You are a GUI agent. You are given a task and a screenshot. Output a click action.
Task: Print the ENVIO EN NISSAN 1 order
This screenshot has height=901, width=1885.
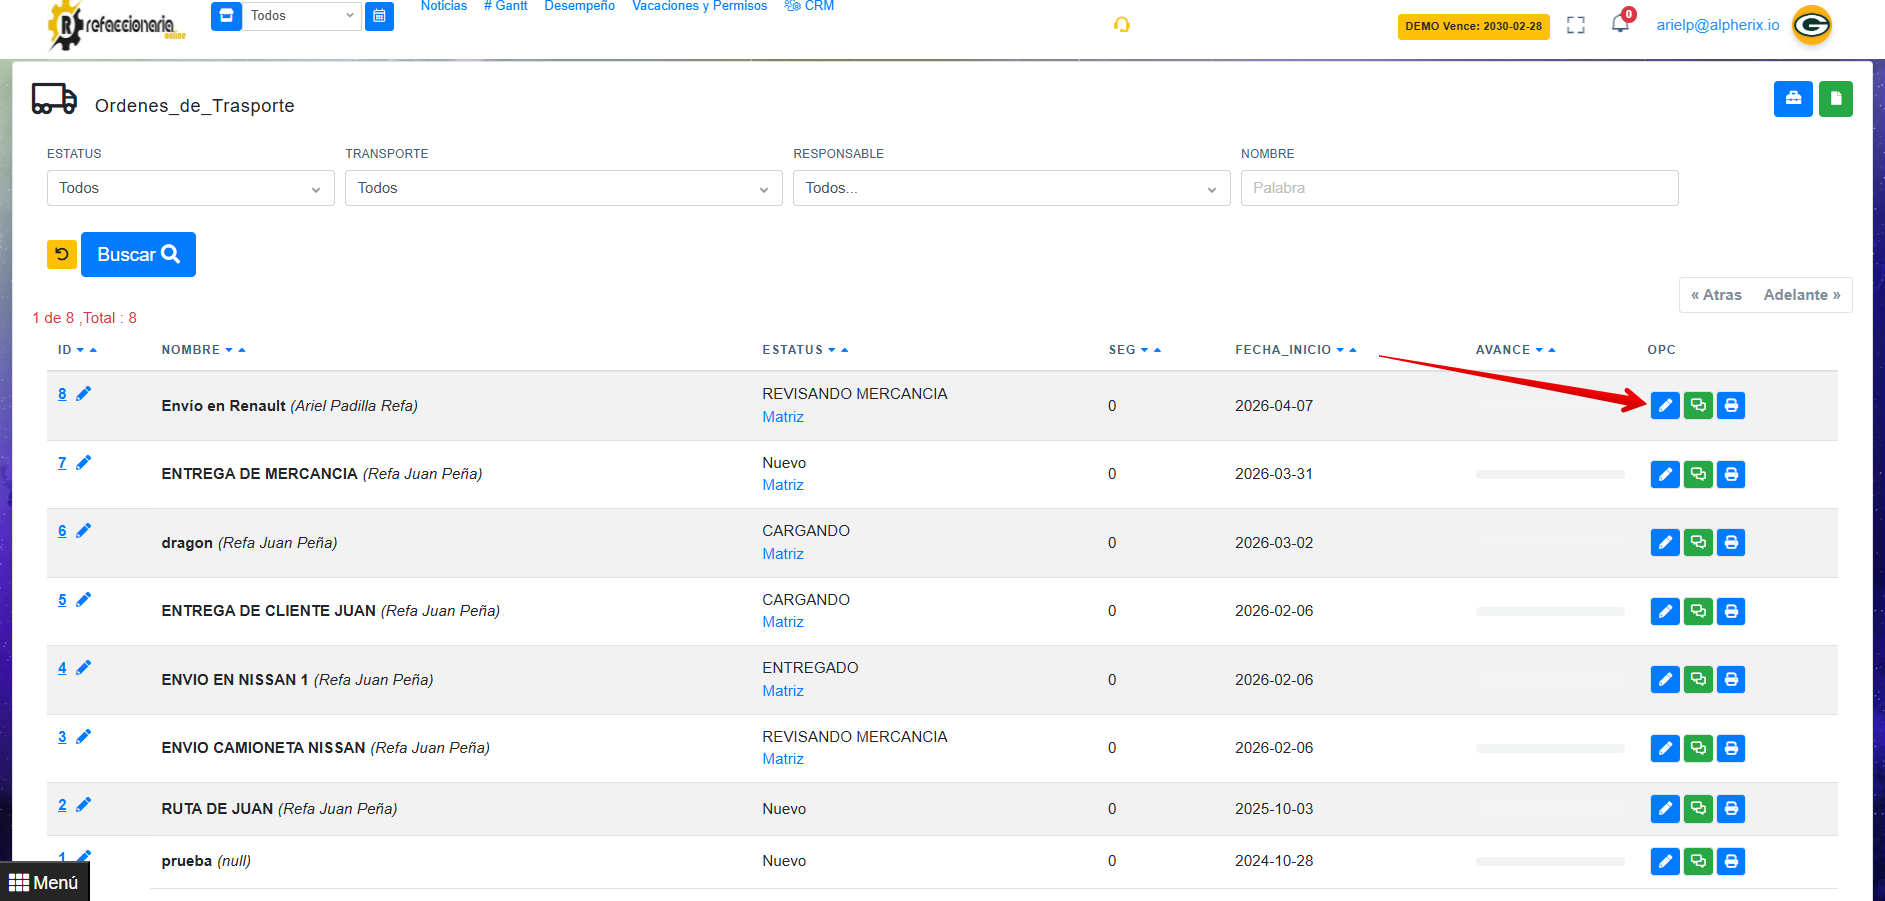[x=1731, y=680]
